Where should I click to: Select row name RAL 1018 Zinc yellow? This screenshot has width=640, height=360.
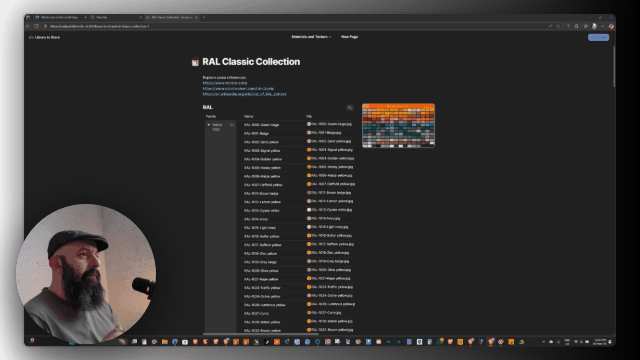pos(260,253)
